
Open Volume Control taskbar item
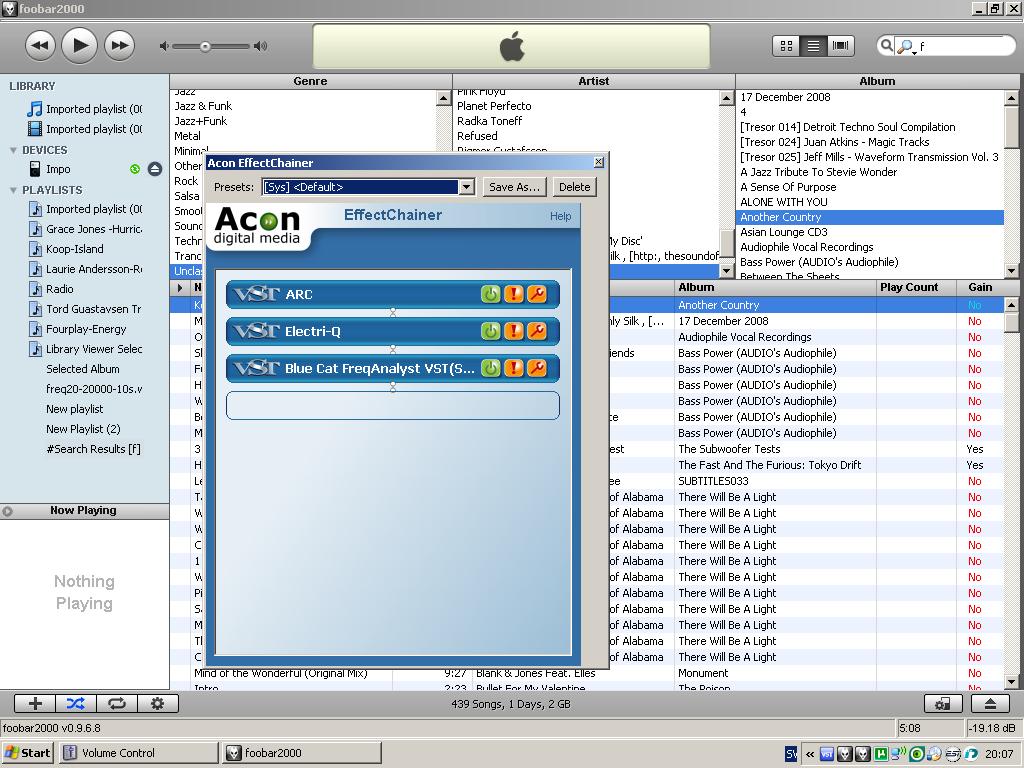pos(138,753)
